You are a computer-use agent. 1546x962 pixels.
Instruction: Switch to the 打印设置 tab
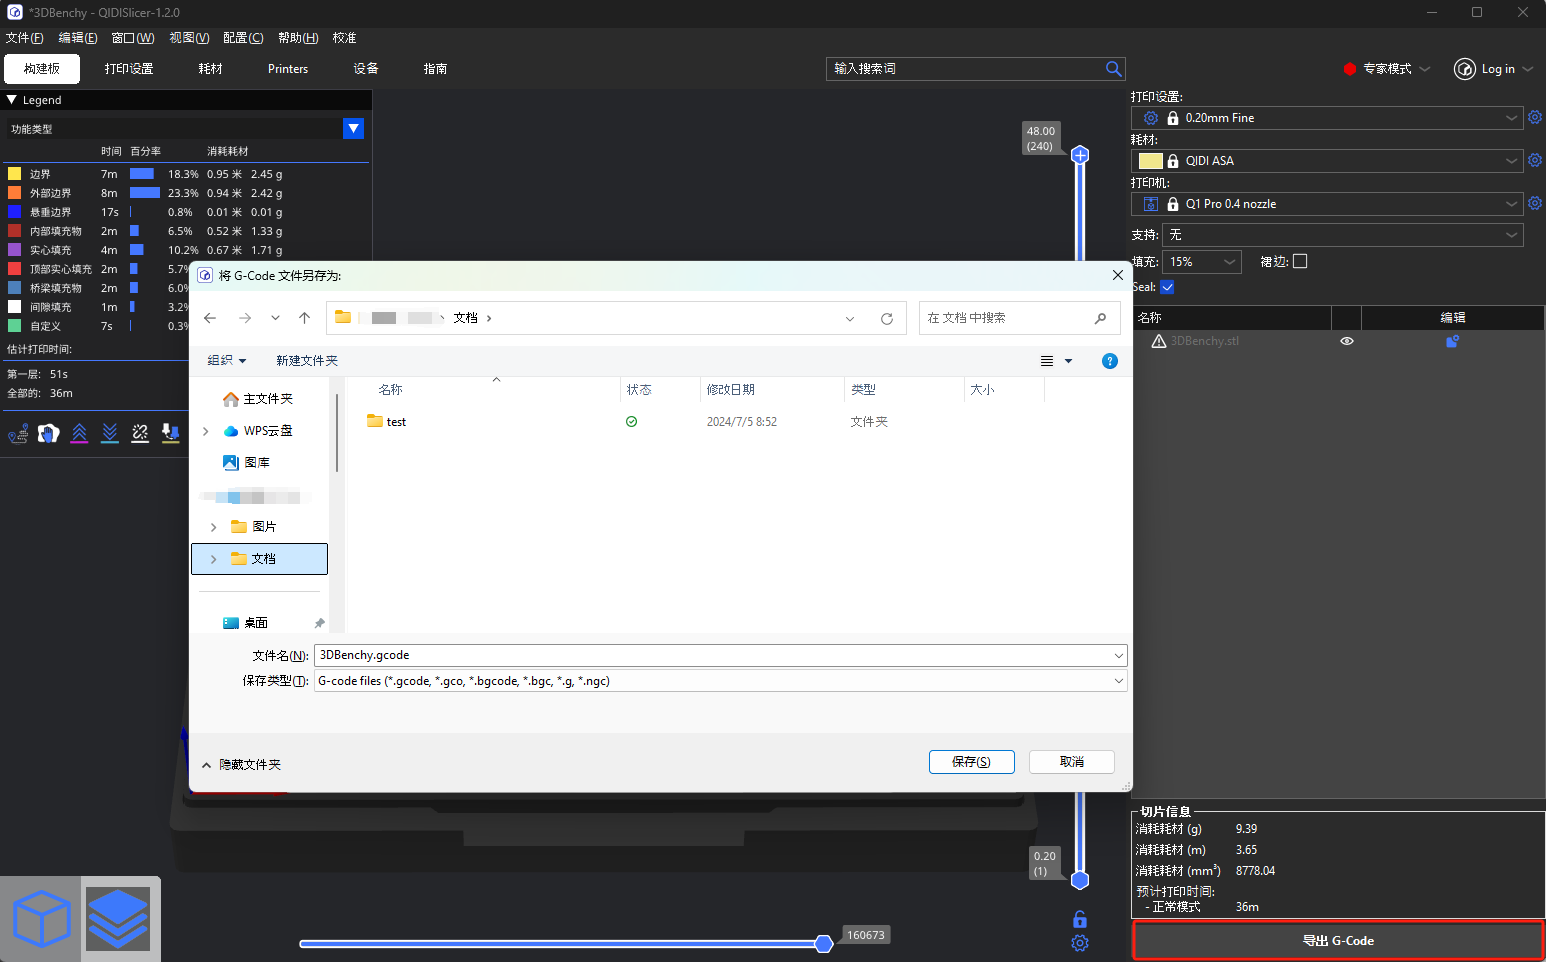tap(129, 69)
